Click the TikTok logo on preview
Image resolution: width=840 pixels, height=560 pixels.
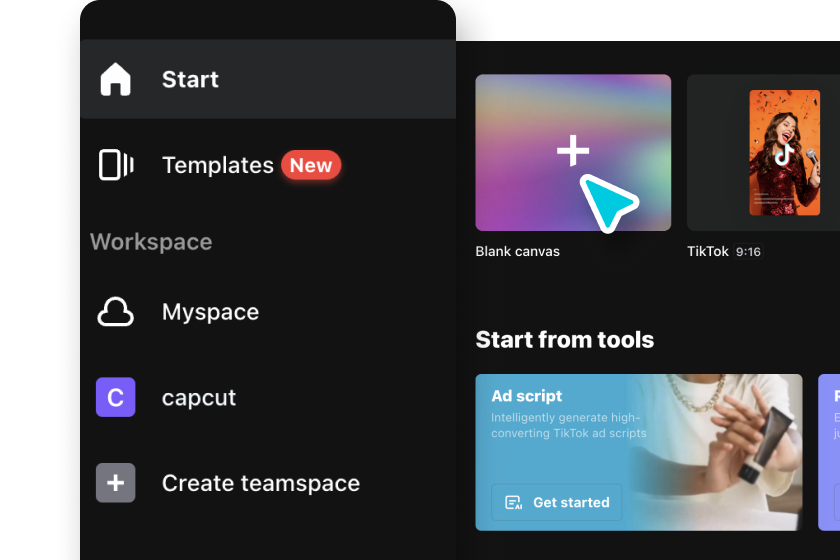pos(784,154)
